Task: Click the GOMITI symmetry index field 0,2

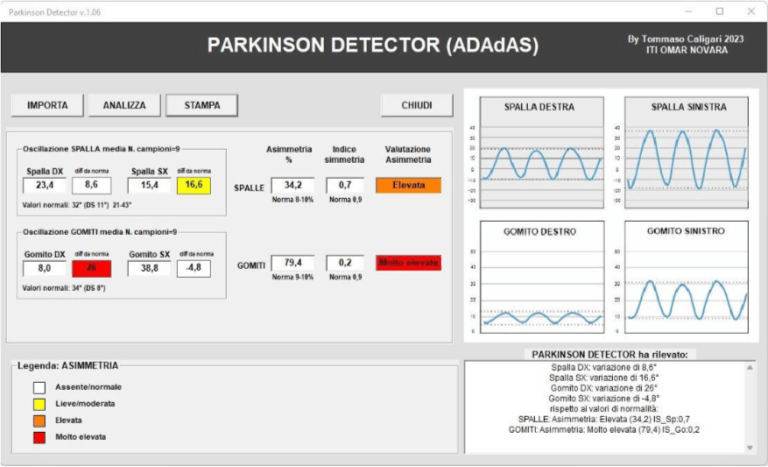Action: coord(345,263)
